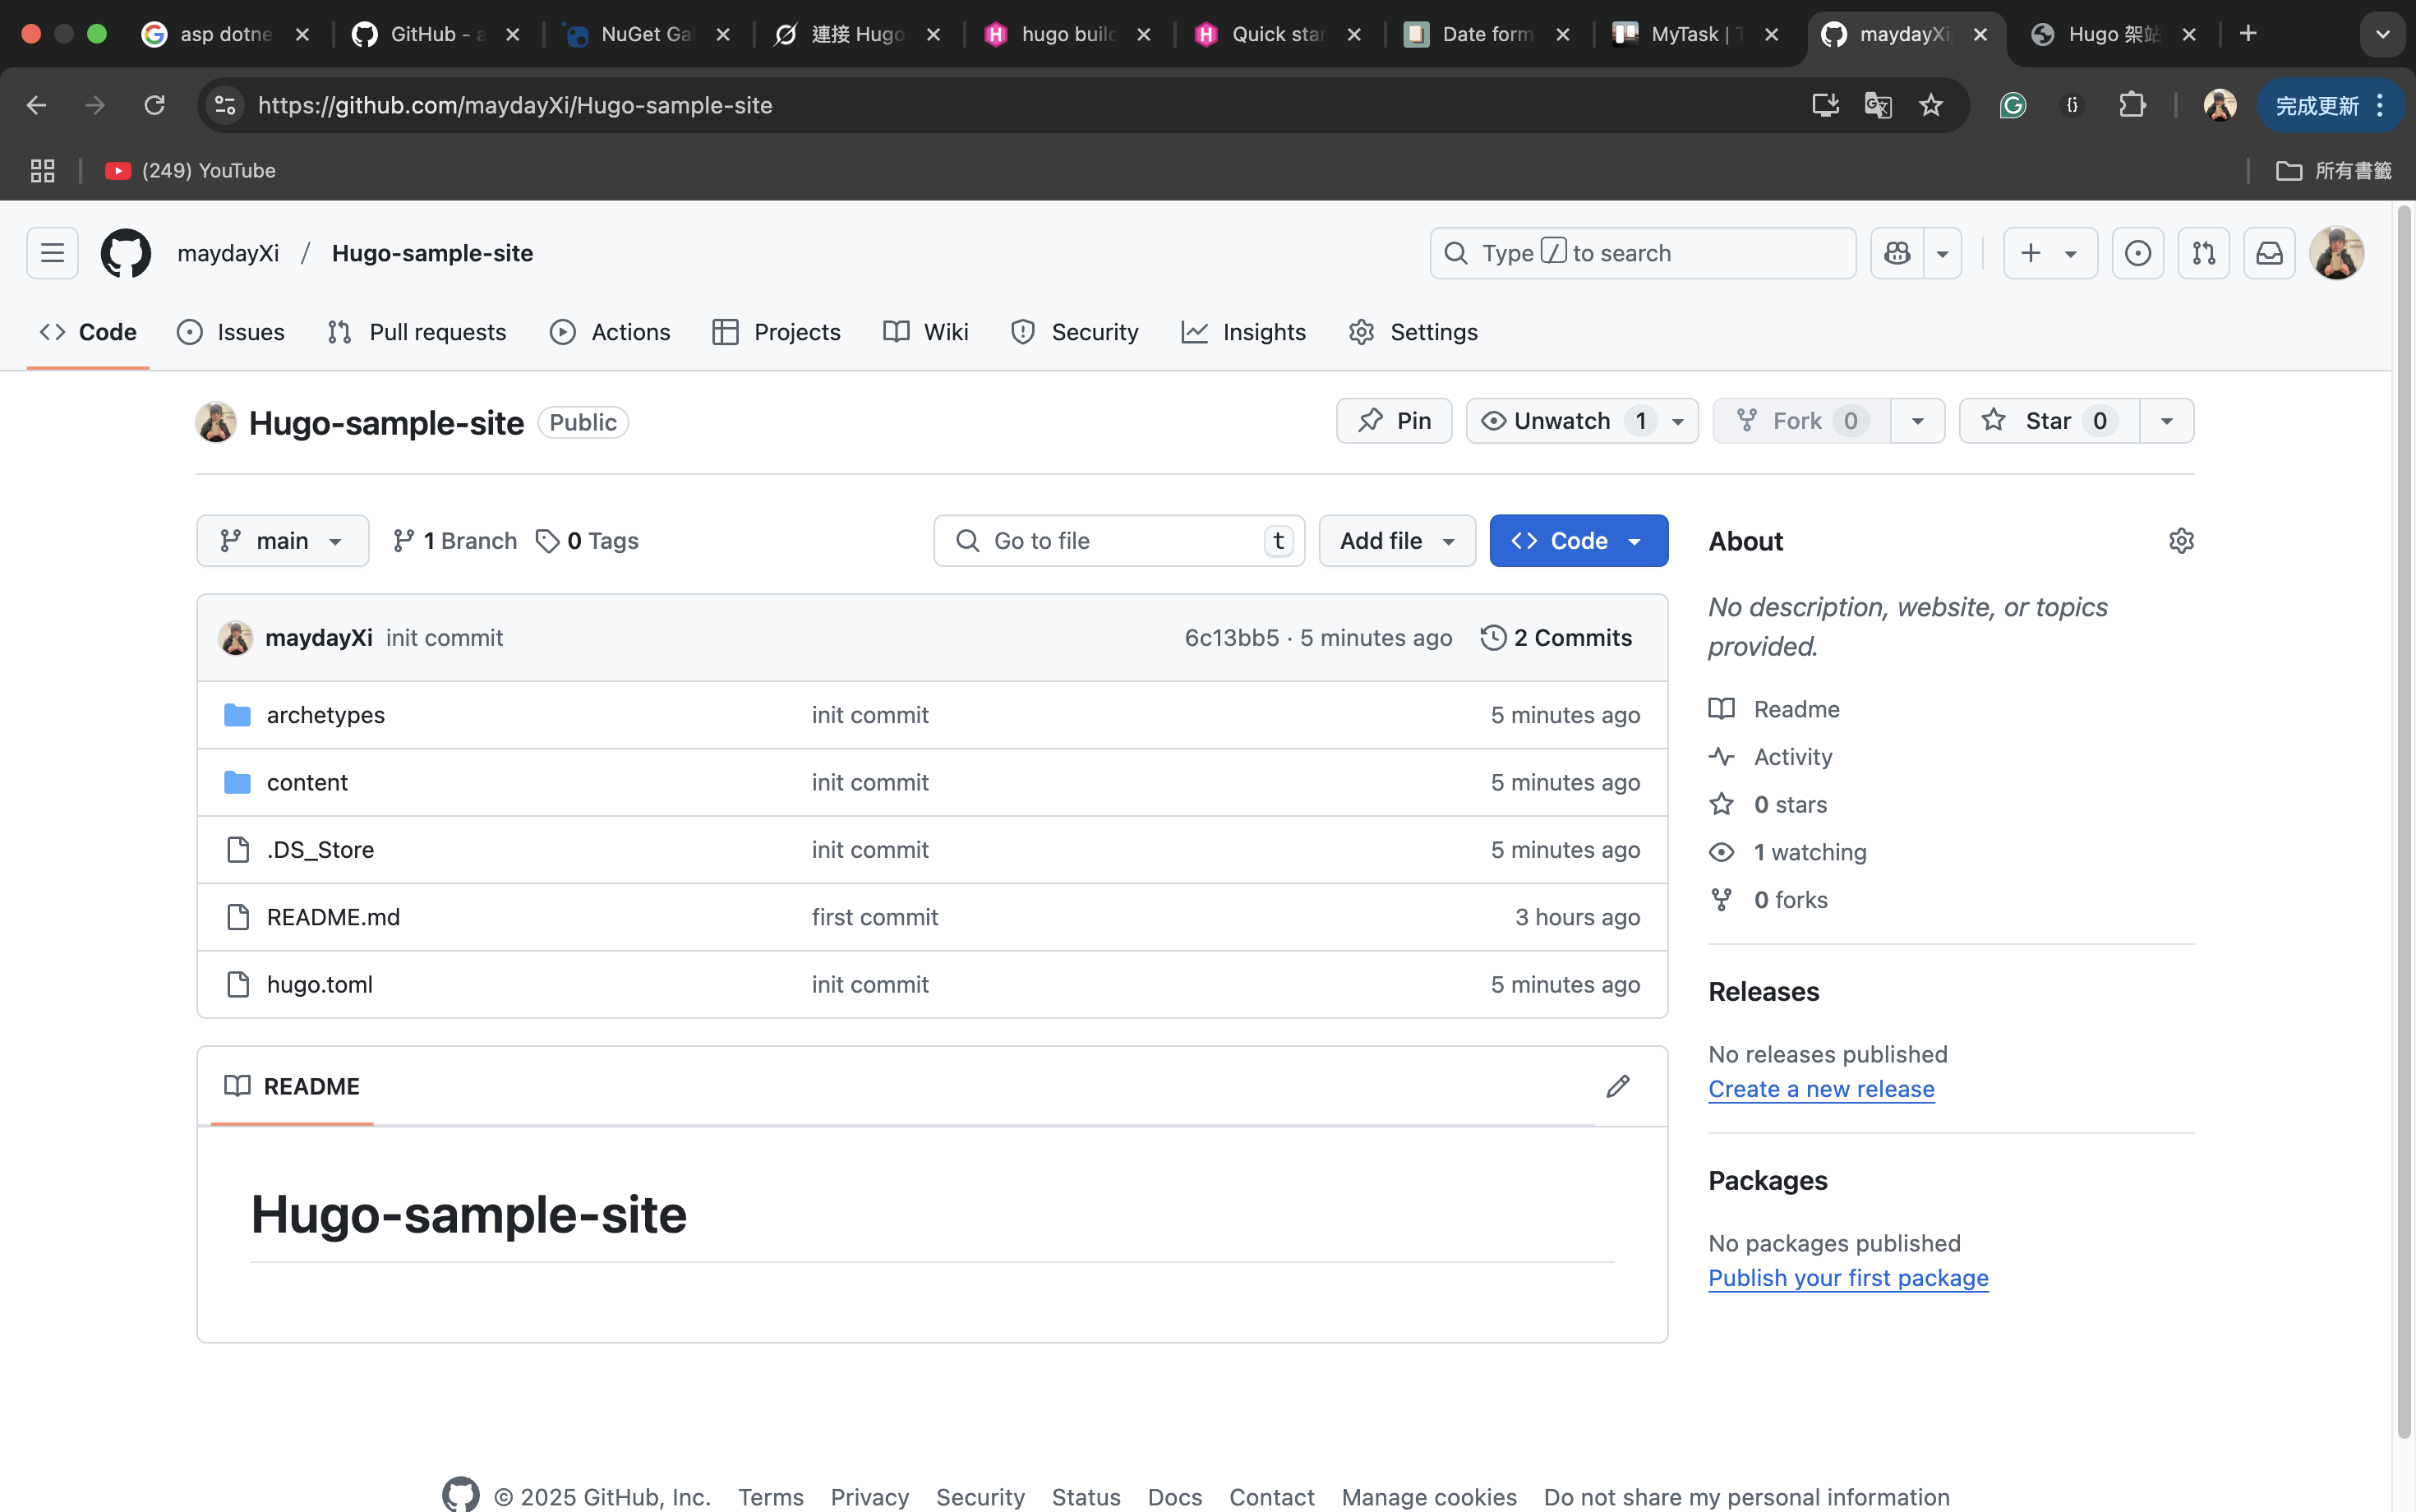Open the 2 Commits history

click(x=1557, y=638)
